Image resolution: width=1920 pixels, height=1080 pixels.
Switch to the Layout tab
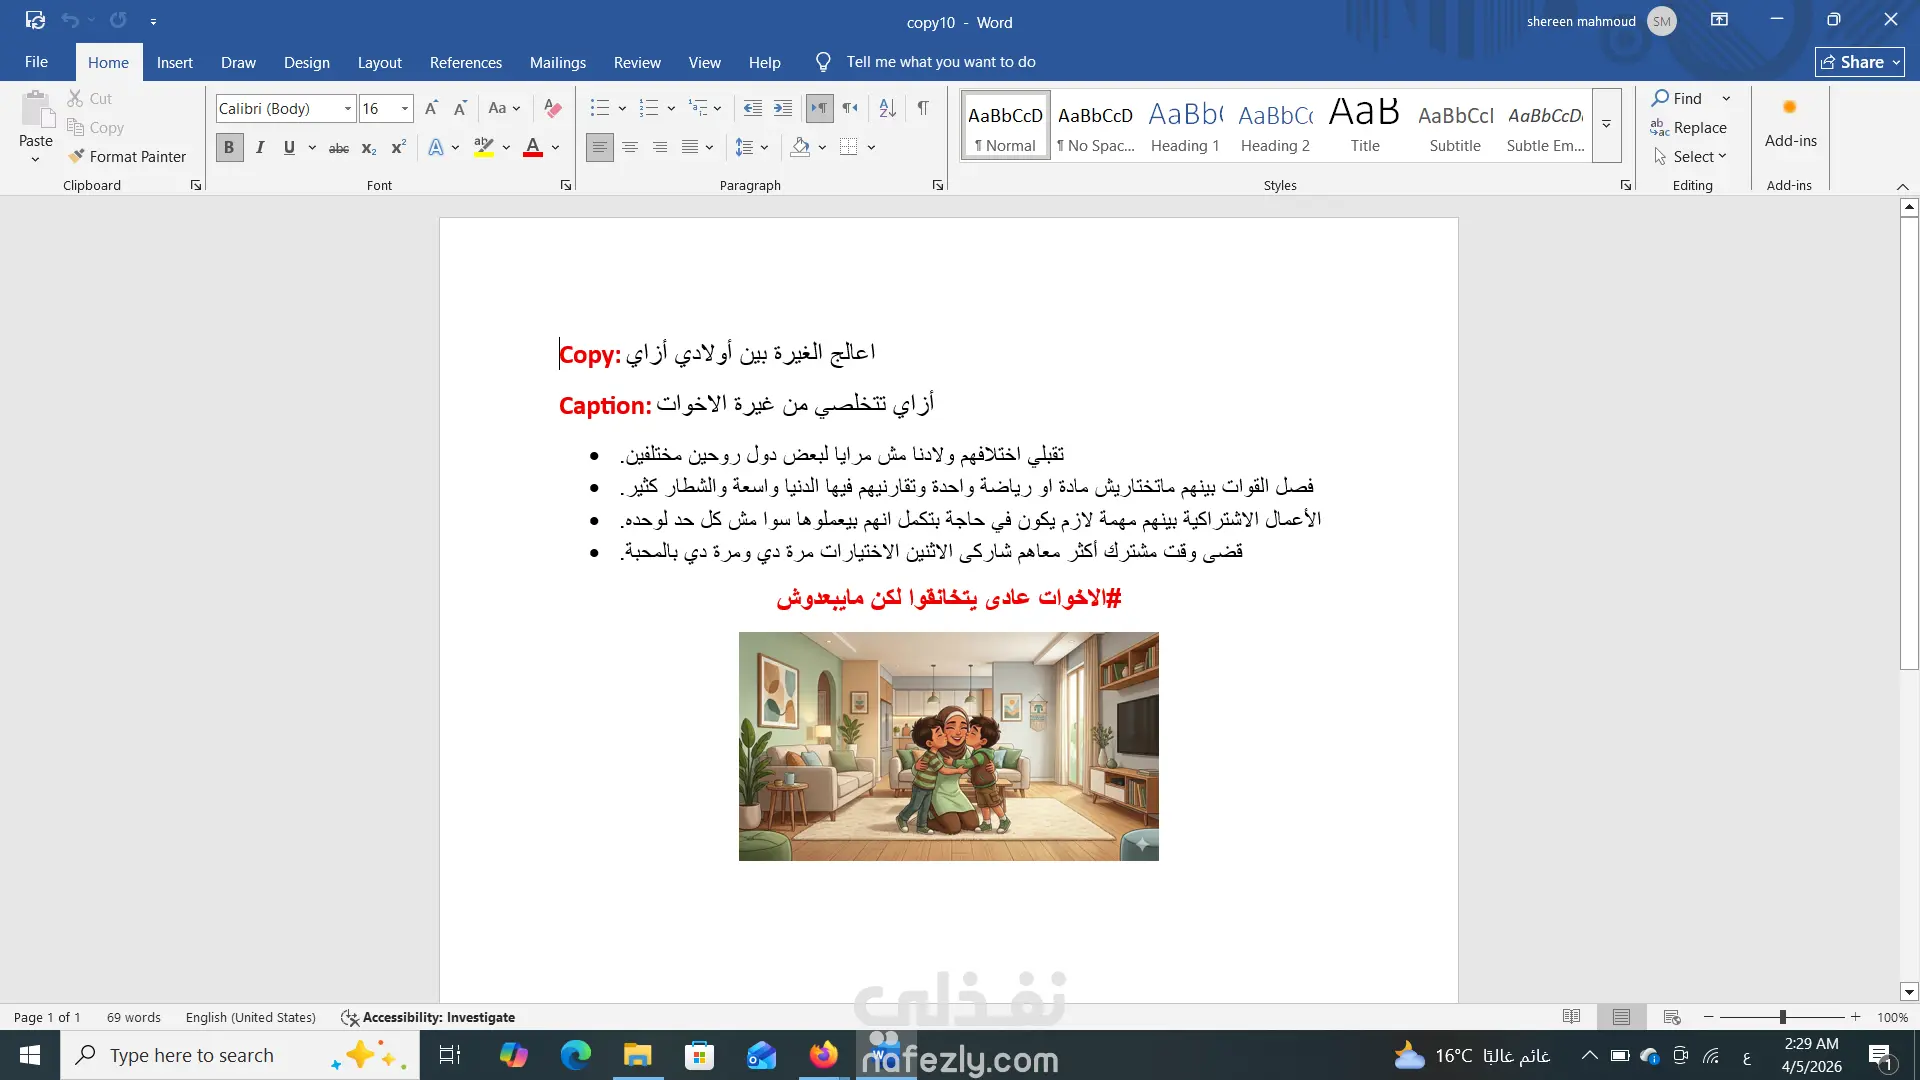click(x=379, y=62)
